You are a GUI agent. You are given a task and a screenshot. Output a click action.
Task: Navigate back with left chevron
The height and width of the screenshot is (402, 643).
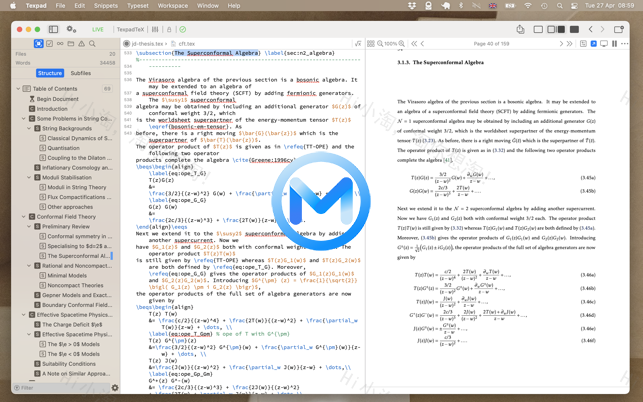(591, 30)
